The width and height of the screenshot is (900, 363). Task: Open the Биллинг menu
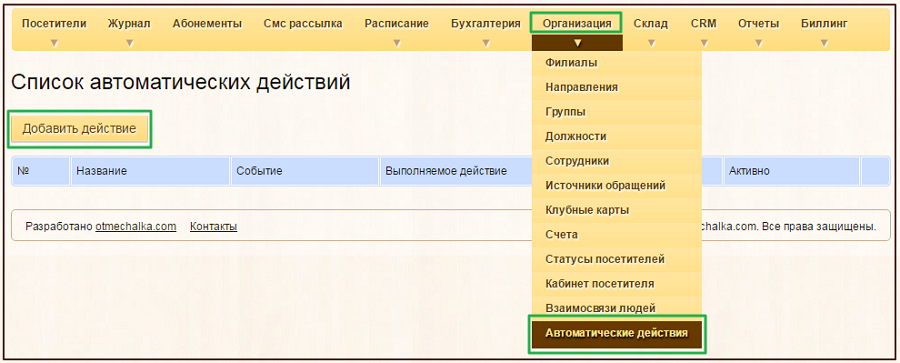[x=824, y=24]
